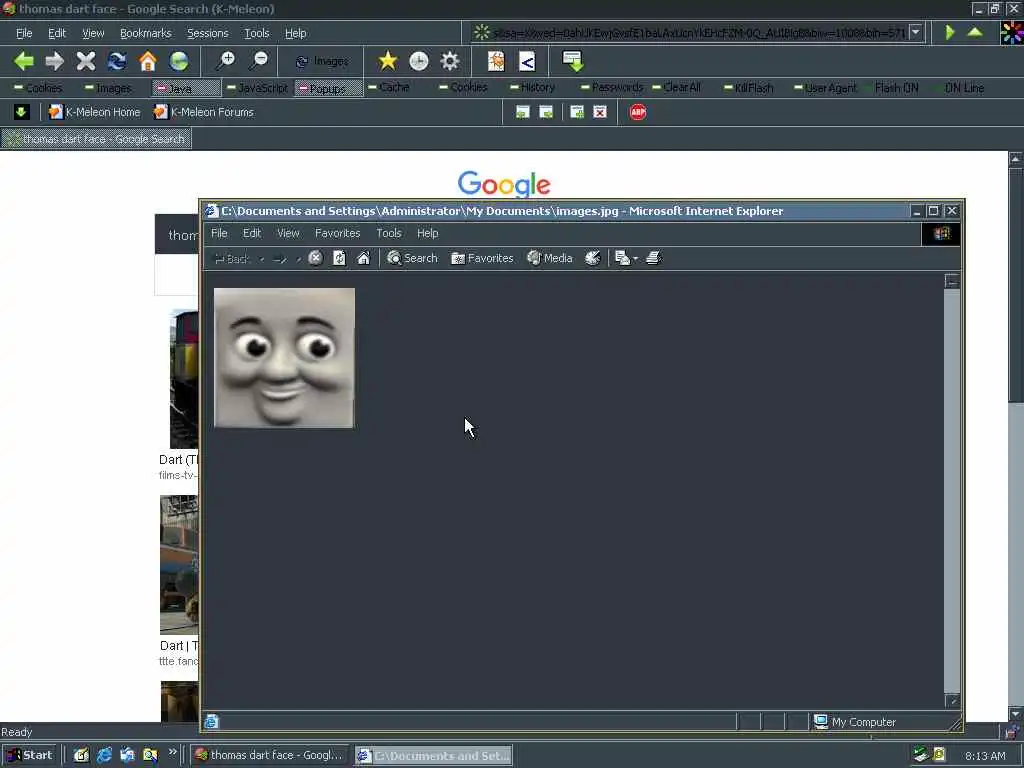The image size is (1024, 768).
Task: Expand hidden Quick Launch icons chevron
Action: tap(172, 752)
